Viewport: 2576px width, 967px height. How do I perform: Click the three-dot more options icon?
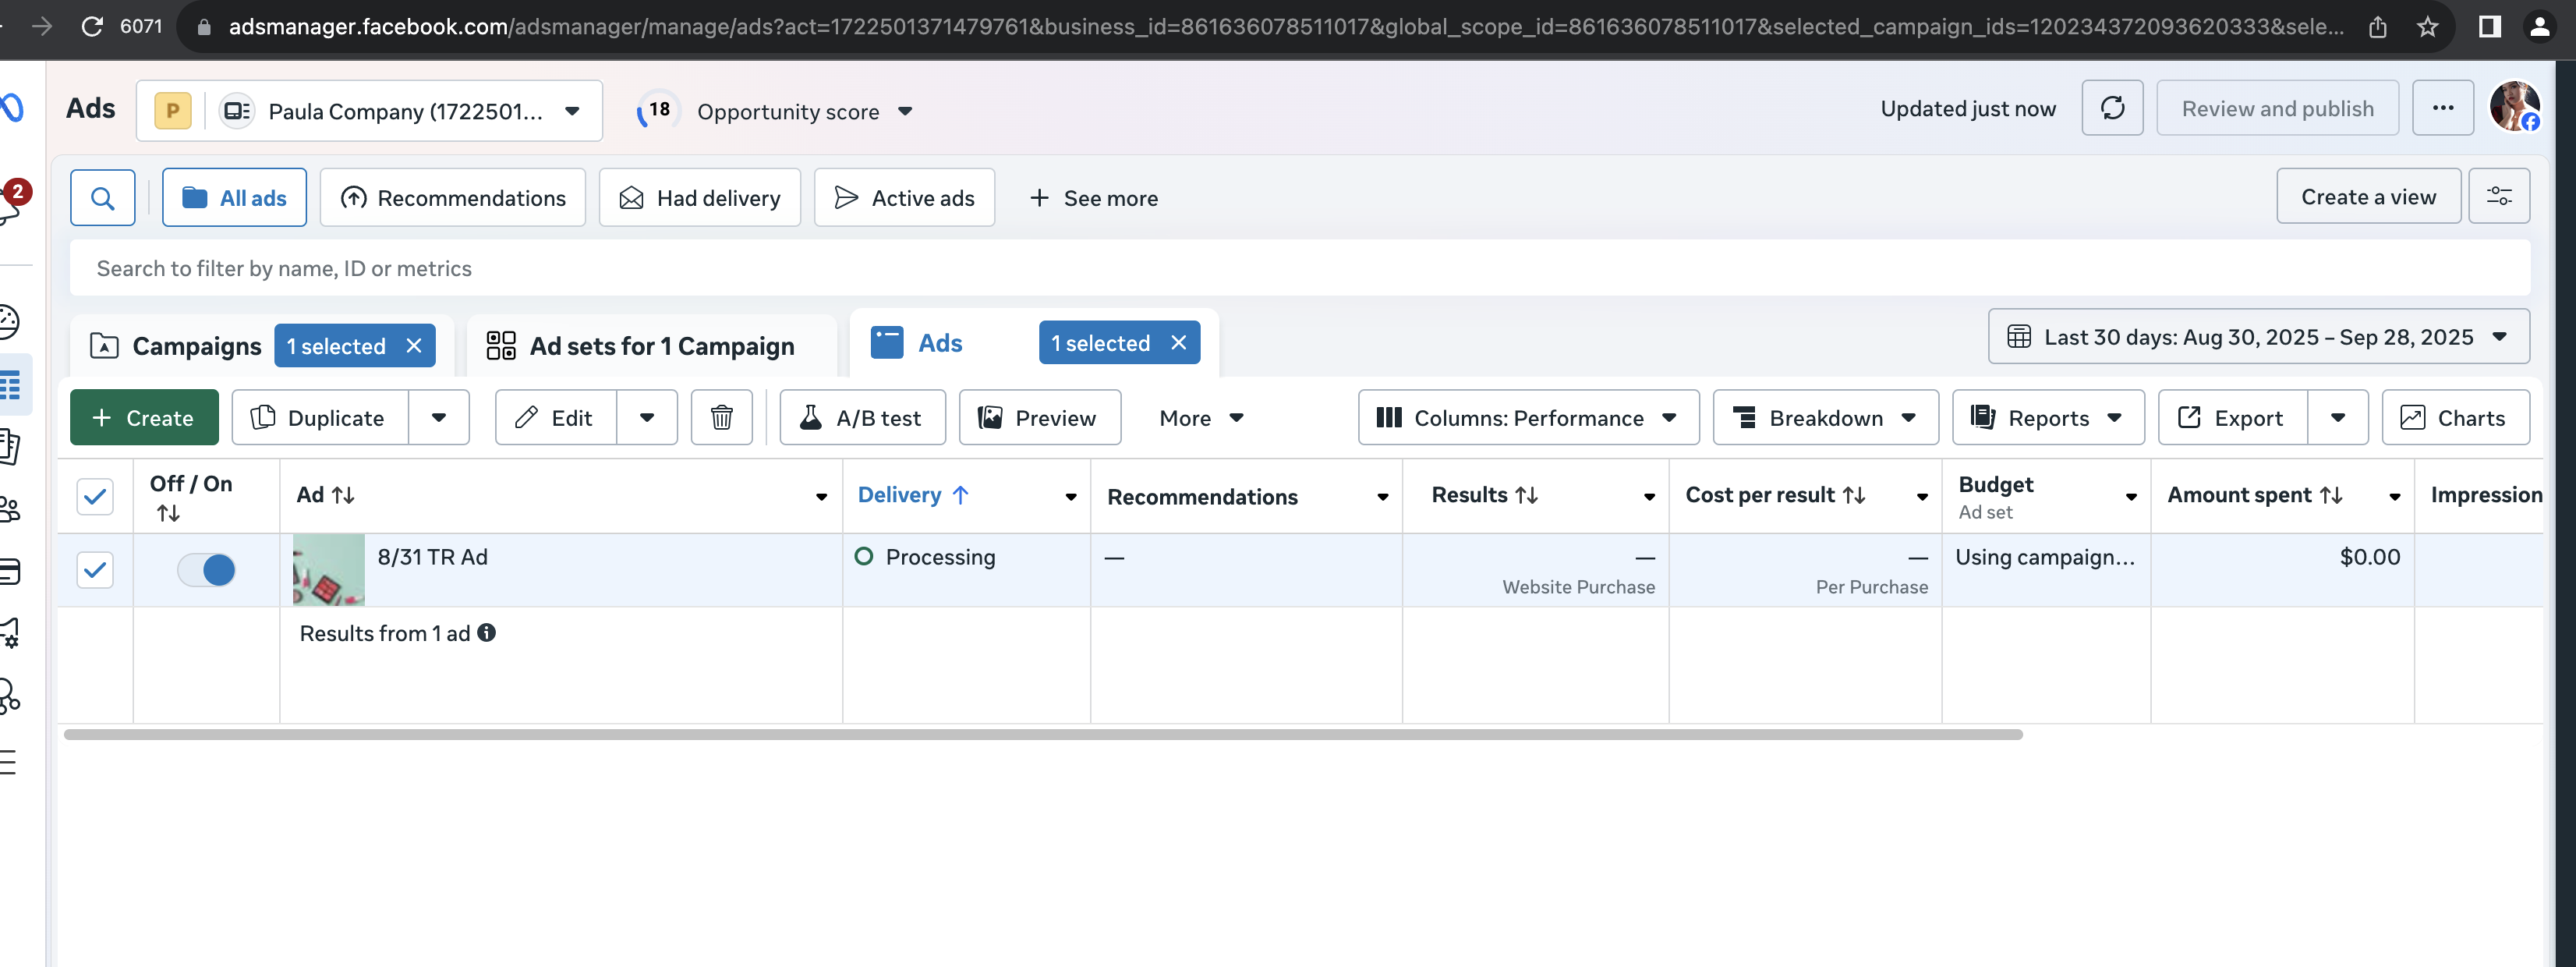(x=2442, y=108)
